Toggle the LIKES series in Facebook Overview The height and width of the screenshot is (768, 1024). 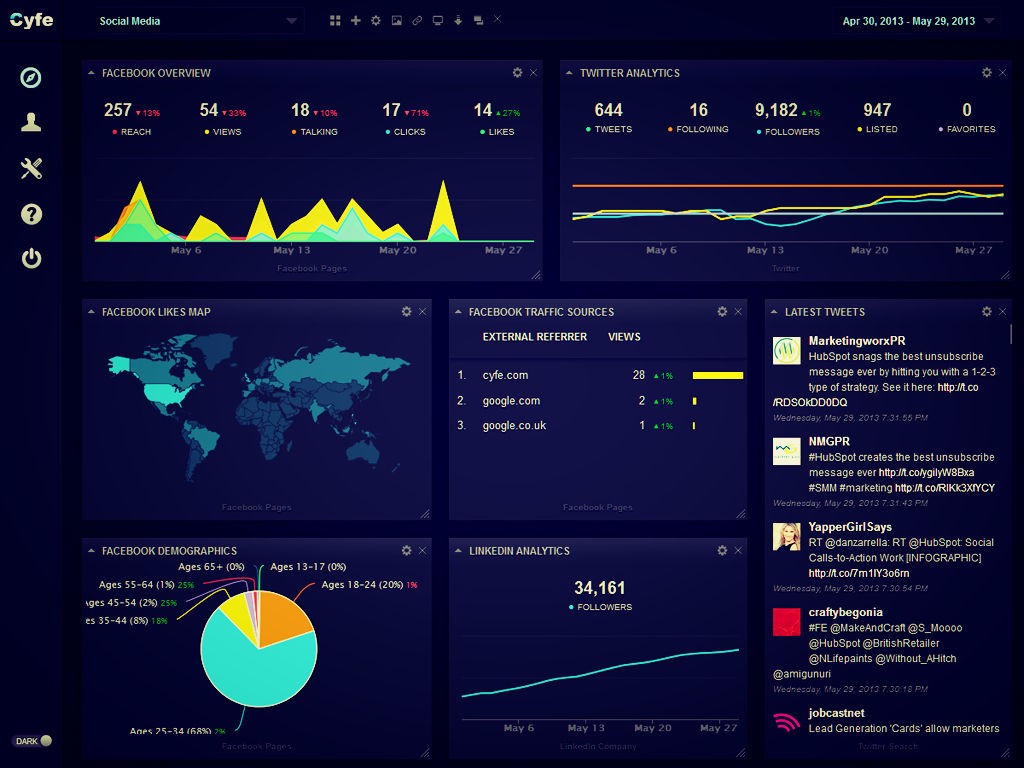tap(497, 132)
